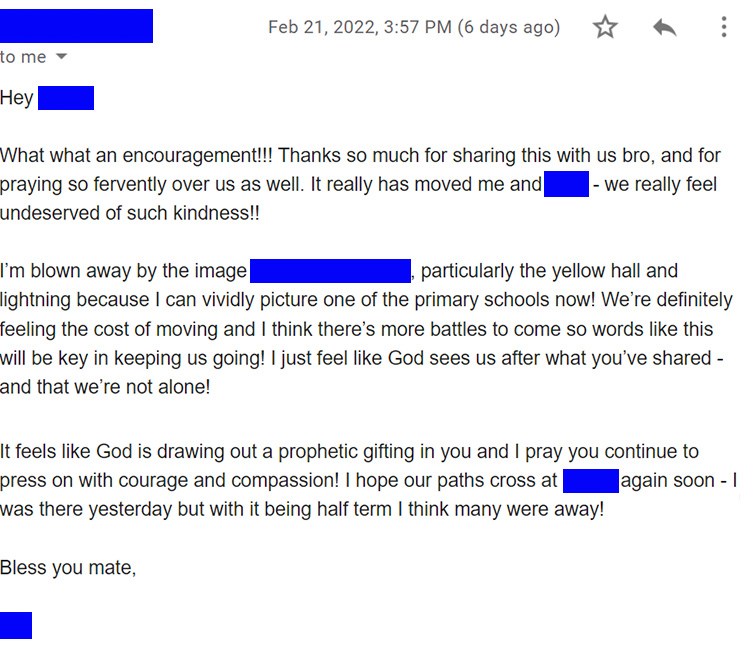The image size is (750, 654).
Task: Click the redacted sender name at top
Action: tap(76, 26)
